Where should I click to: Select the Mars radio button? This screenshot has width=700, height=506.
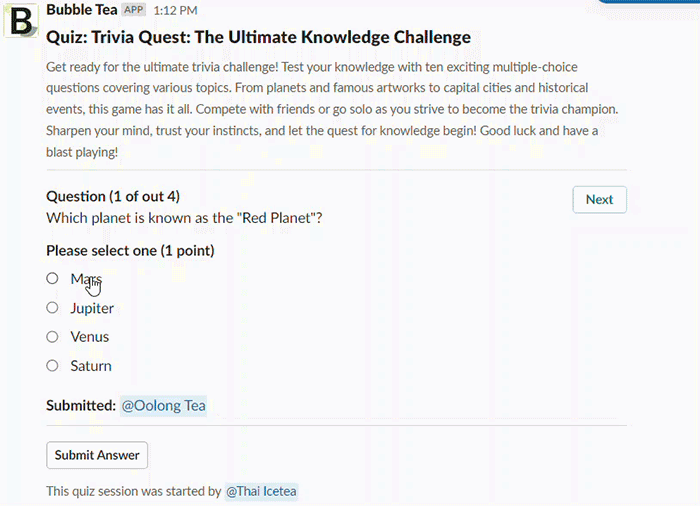tap(52, 278)
